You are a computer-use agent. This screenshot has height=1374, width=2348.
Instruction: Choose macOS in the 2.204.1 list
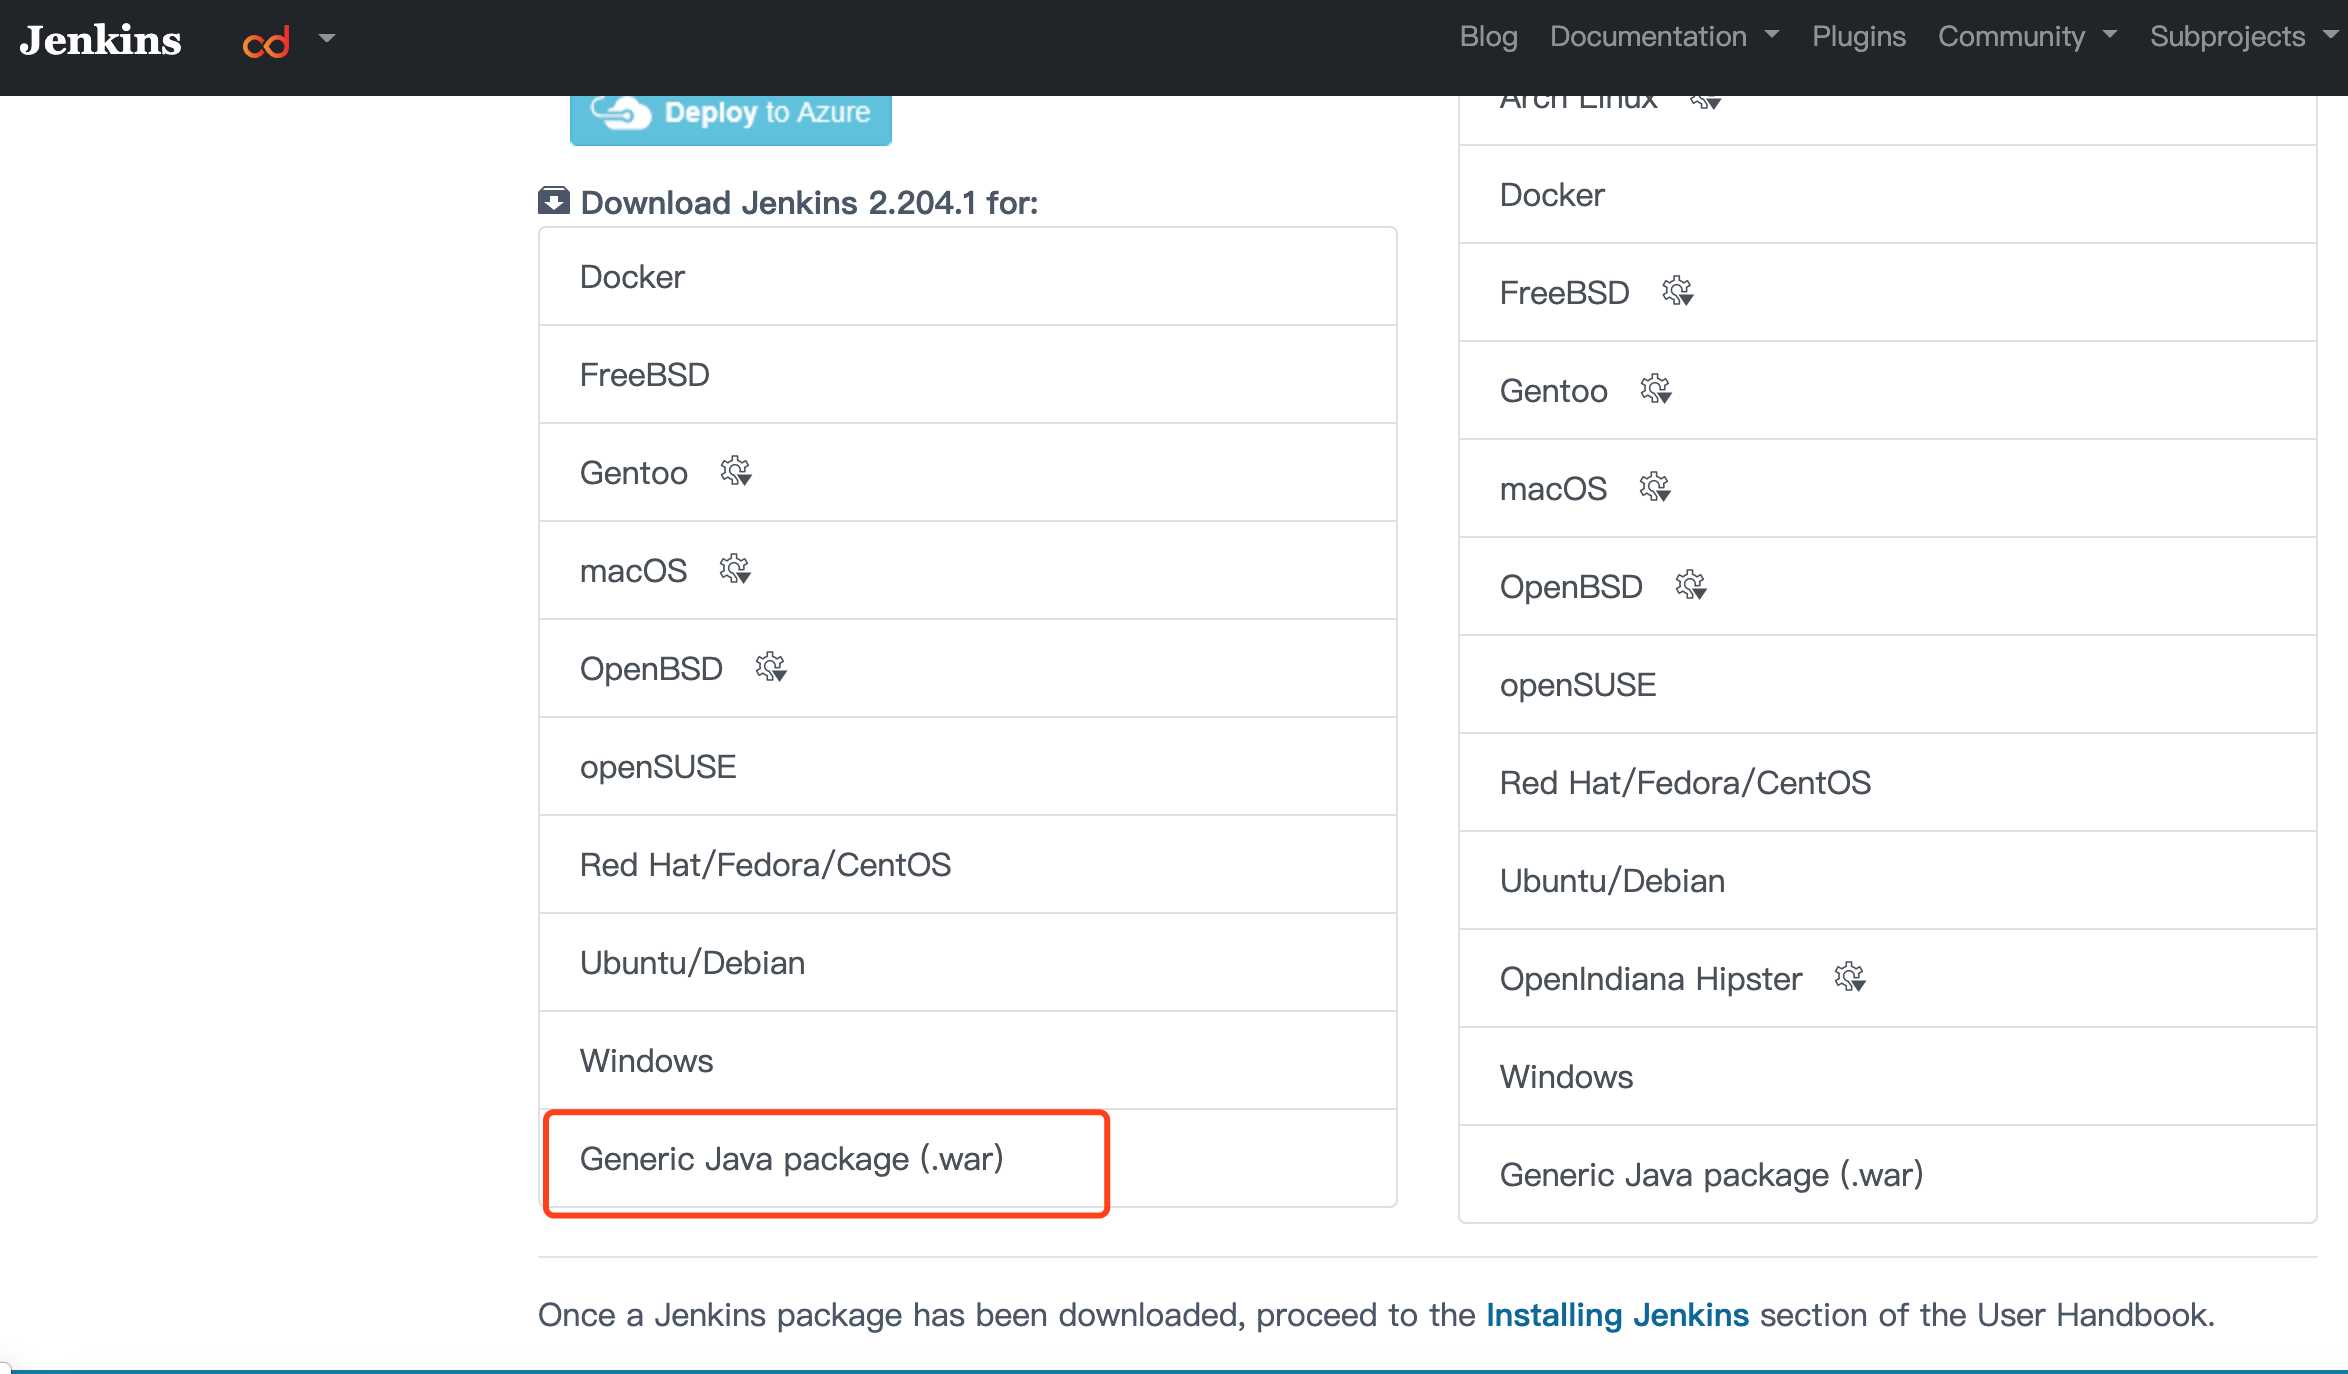[x=967, y=571]
